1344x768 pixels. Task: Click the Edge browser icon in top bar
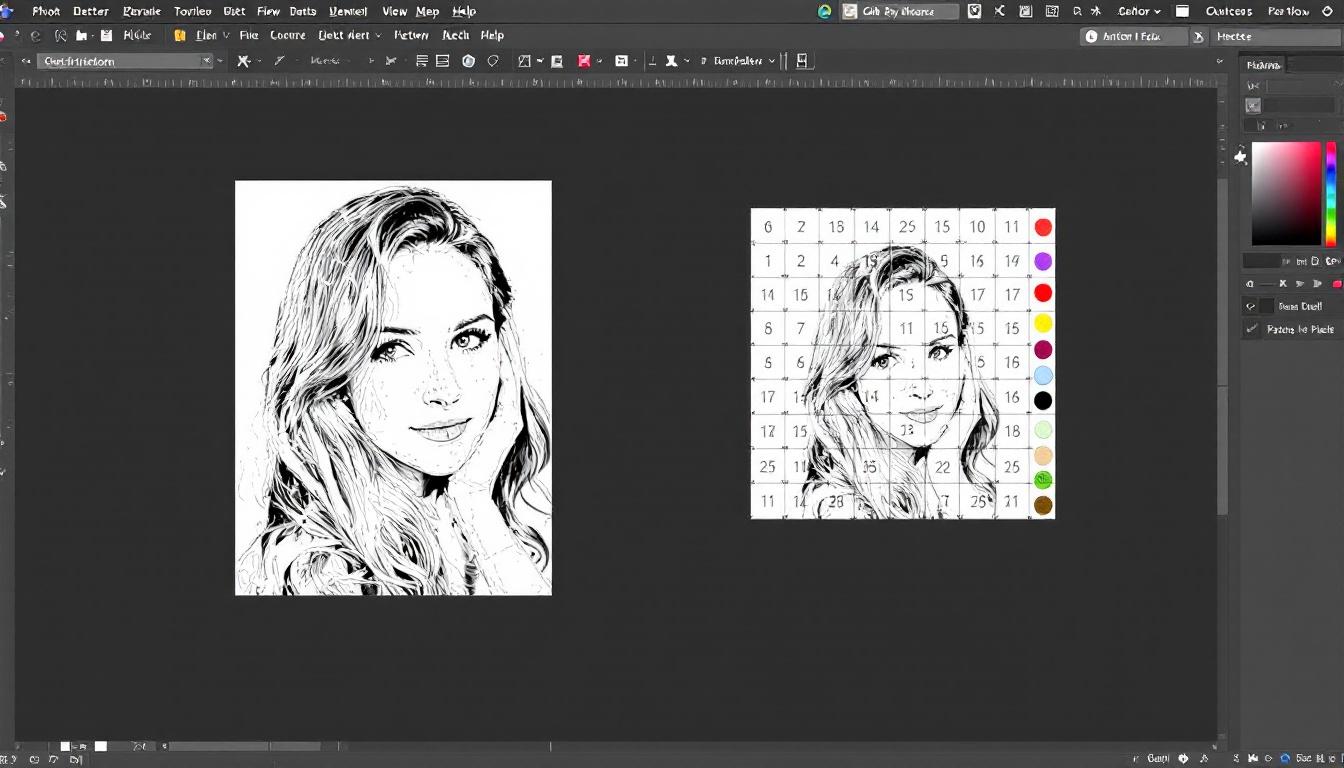pos(825,11)
